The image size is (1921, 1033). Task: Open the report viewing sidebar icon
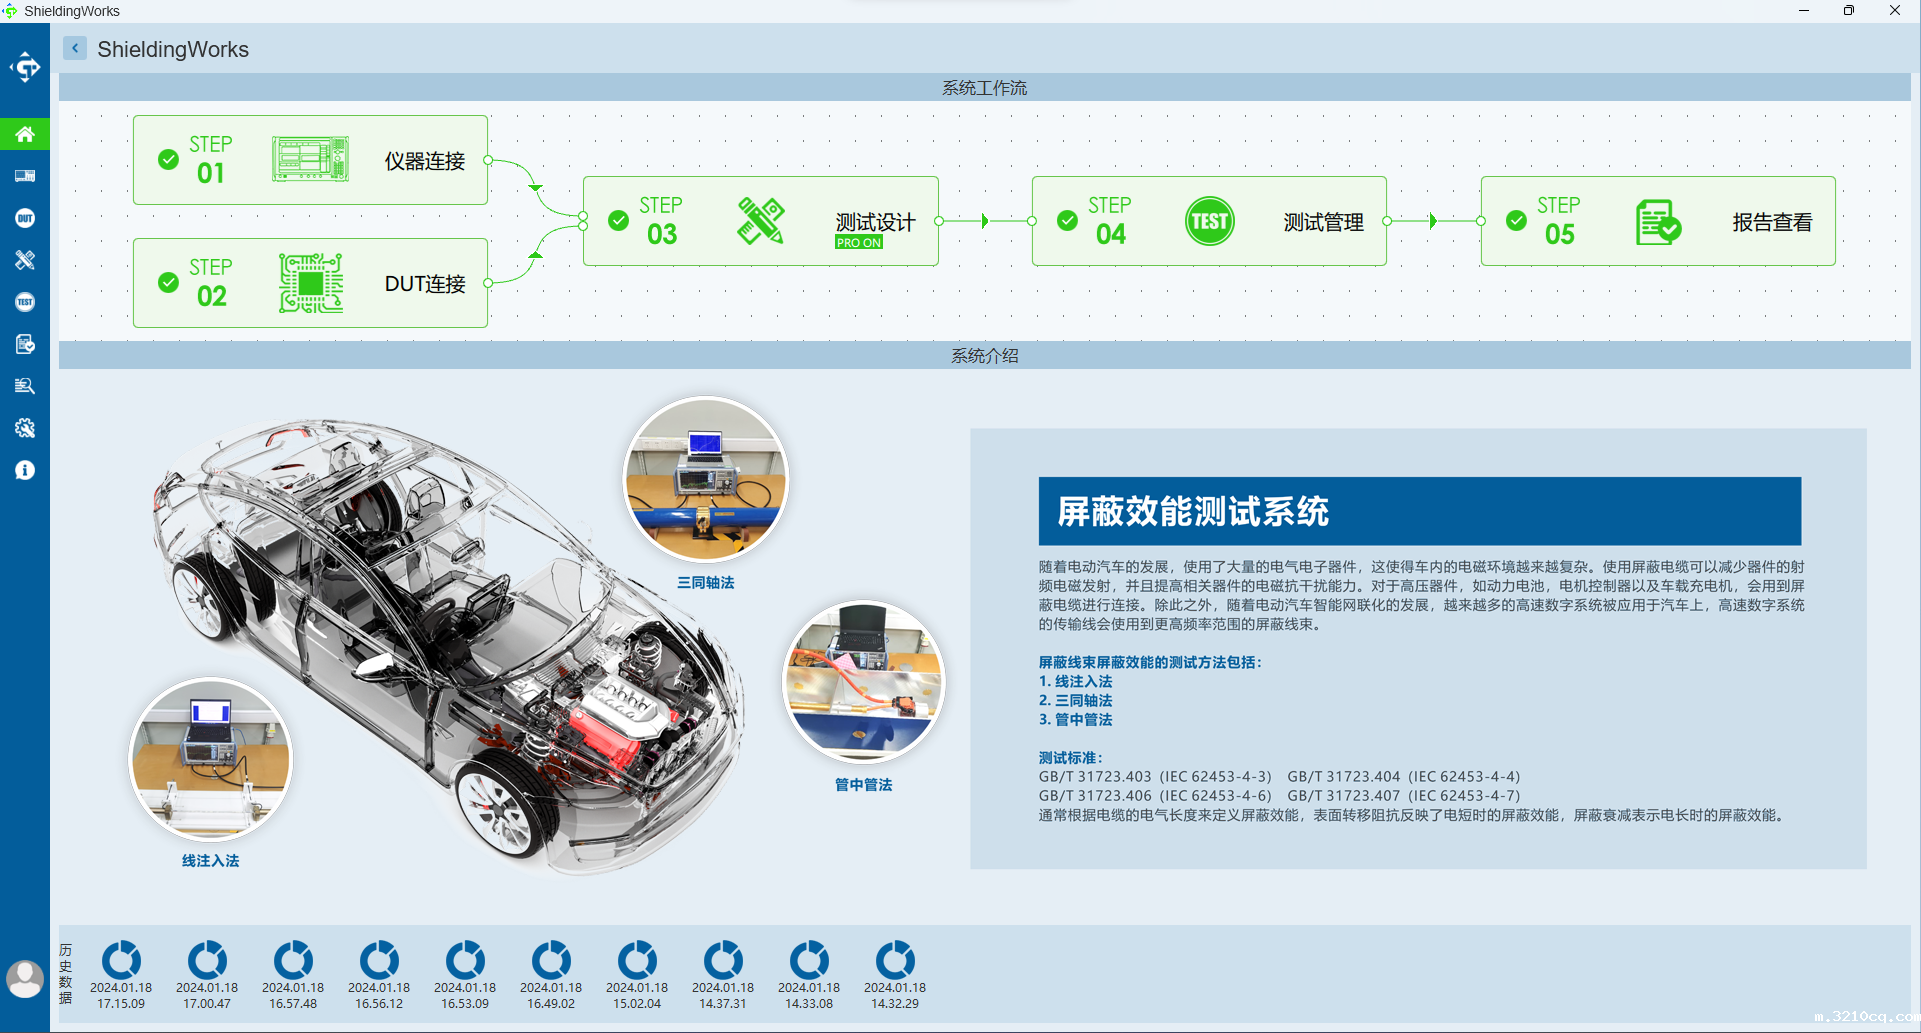coord(25,344)
